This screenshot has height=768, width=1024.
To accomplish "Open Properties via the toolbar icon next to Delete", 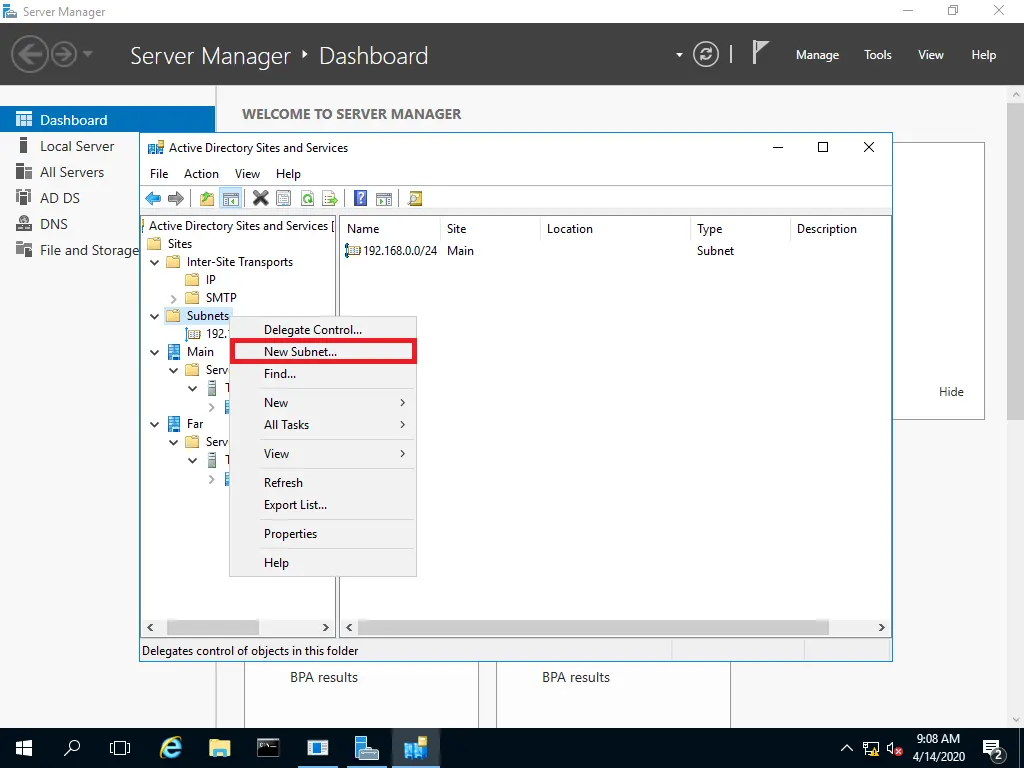I will point(283,199).
